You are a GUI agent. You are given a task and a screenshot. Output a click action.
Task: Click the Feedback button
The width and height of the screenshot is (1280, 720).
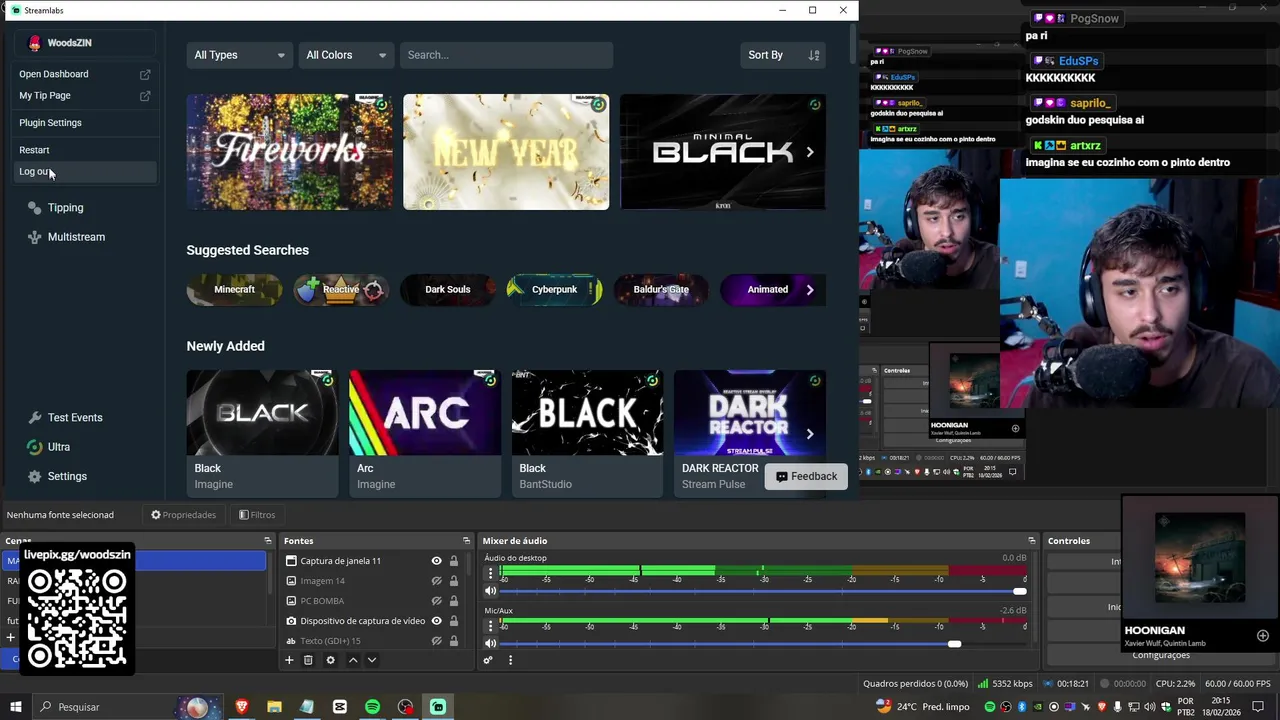pos(806,477)
